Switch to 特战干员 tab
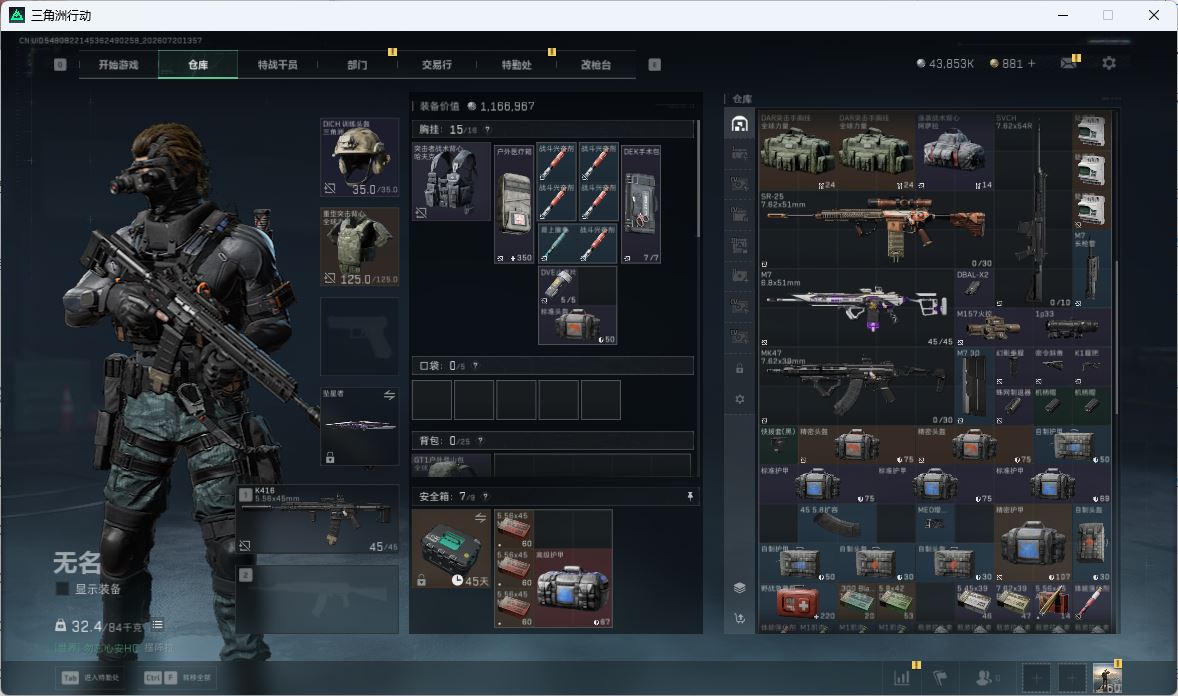1178x696 pixels. click(278, 65)
